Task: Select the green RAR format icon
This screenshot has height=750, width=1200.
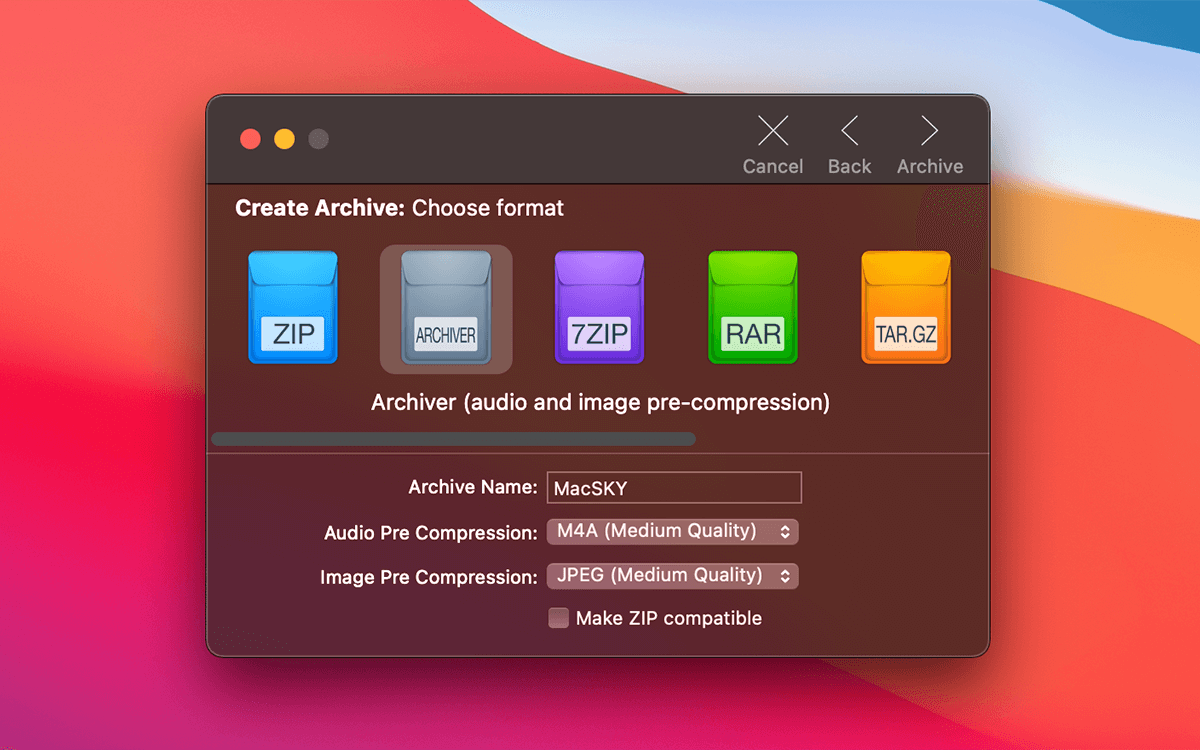Action: pos(753,308)
